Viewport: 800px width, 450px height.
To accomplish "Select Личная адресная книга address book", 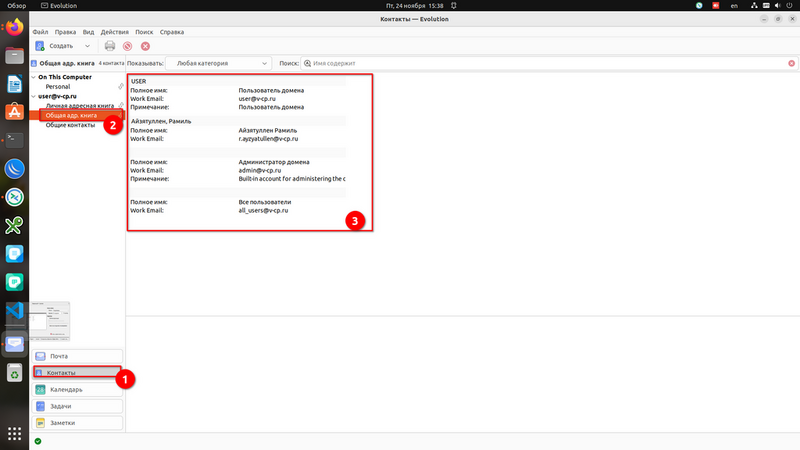I will (80, 106).
